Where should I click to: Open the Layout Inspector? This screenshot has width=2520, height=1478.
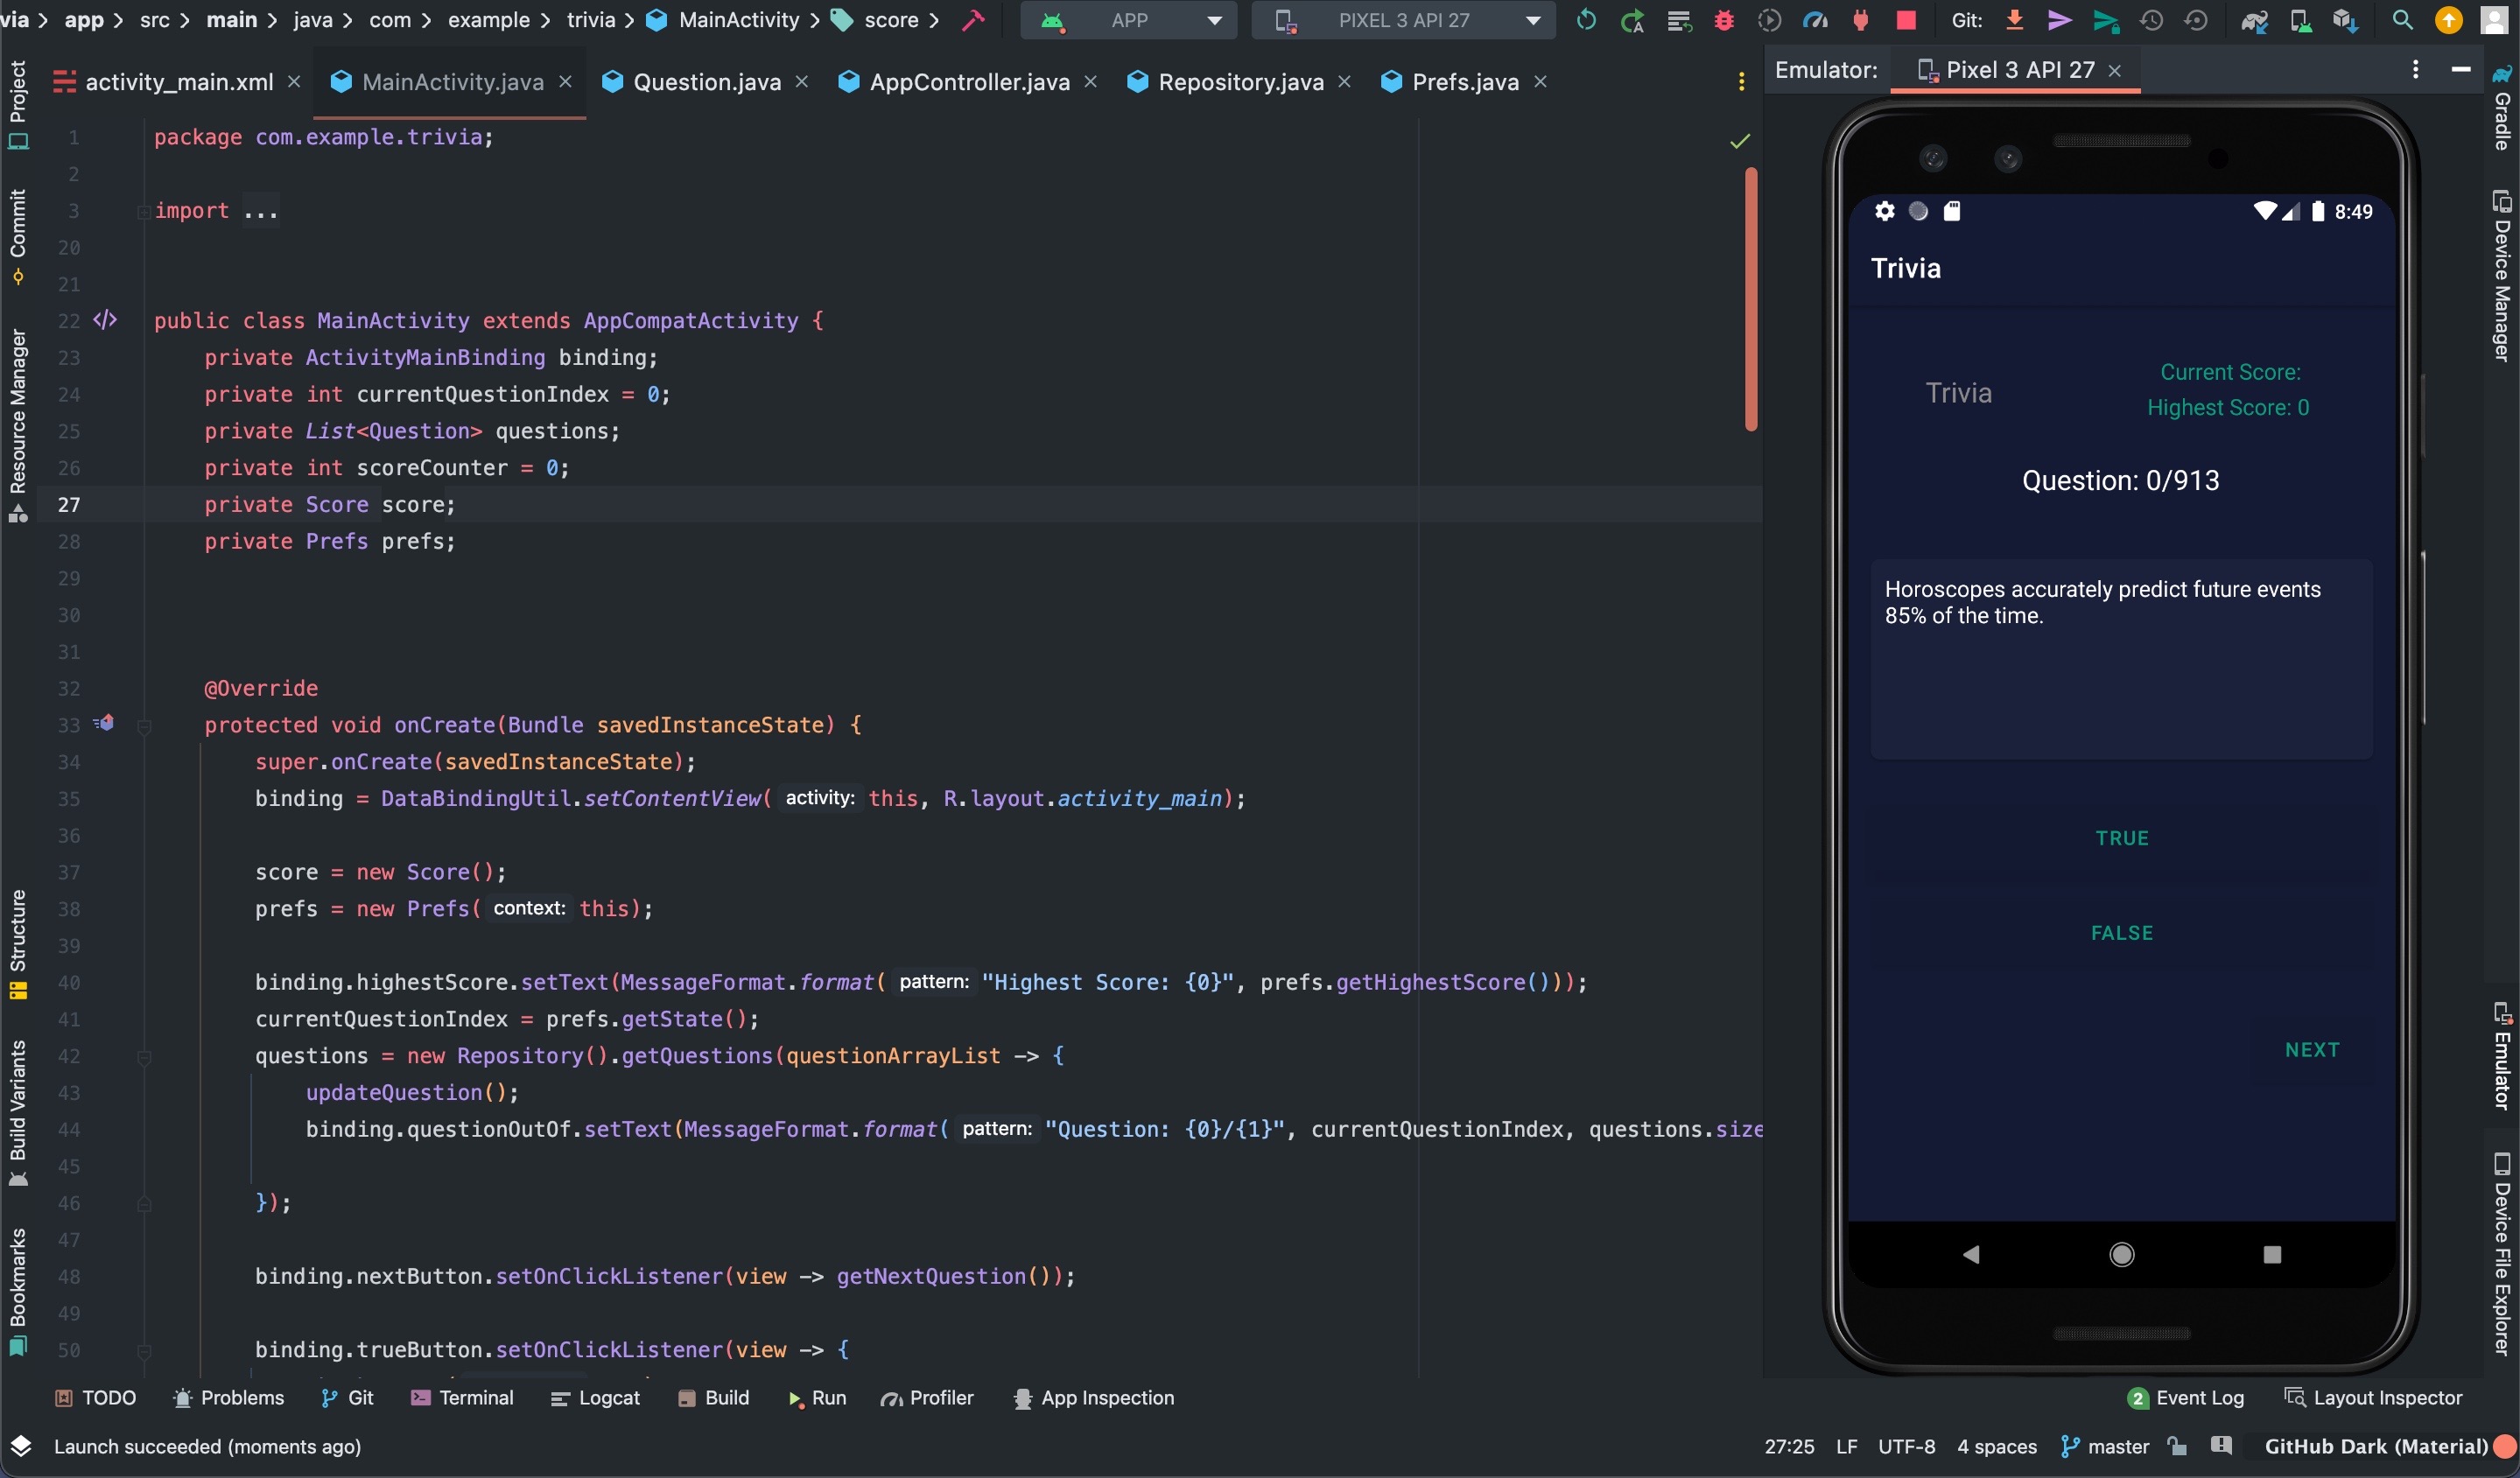pyautogui.click(x=2373, y=1398)
